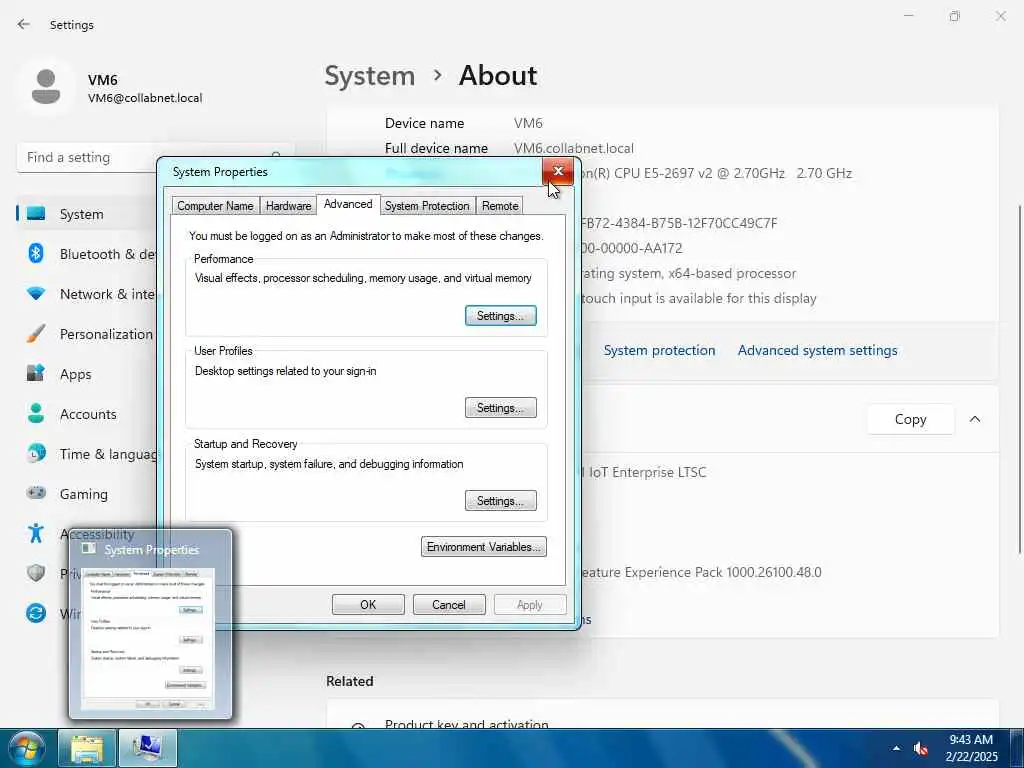
Task: Click the Find a setting search box
Action: [155, 157]
